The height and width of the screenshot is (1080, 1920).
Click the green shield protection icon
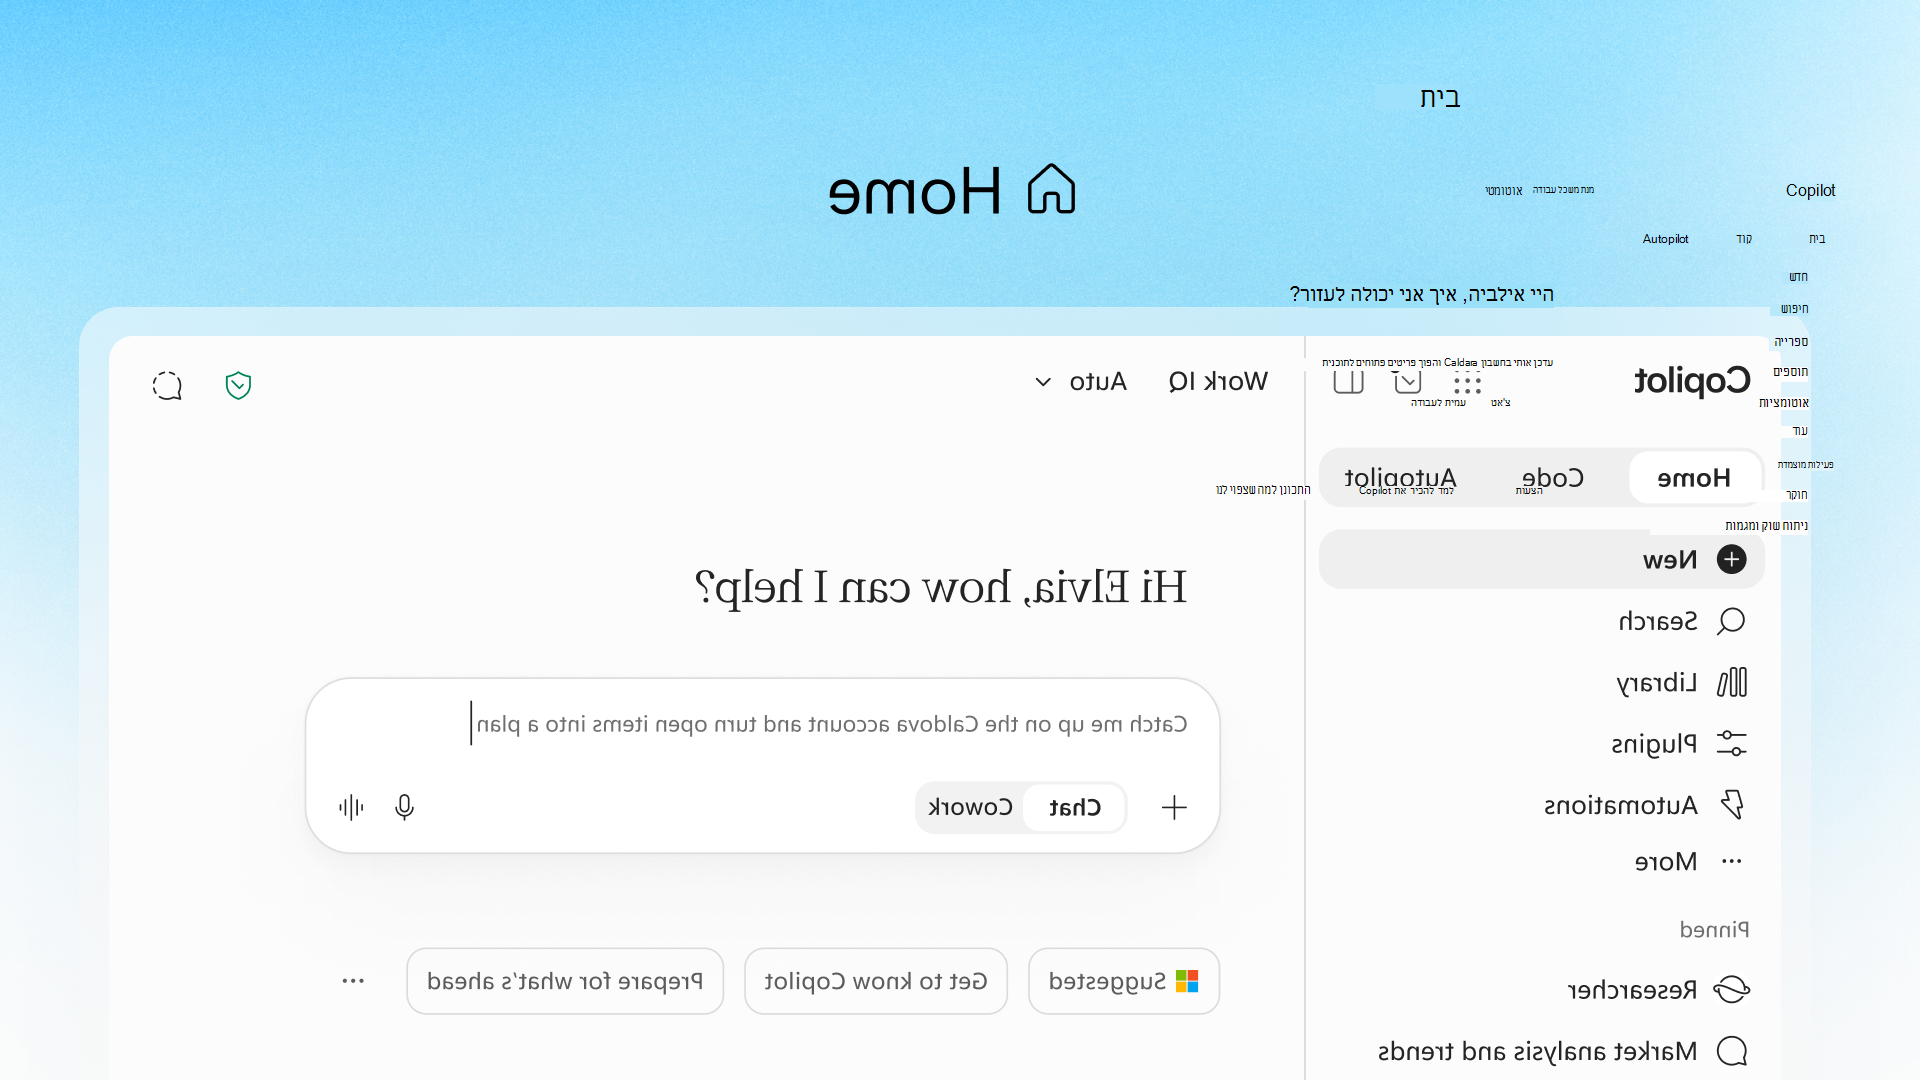238,385
